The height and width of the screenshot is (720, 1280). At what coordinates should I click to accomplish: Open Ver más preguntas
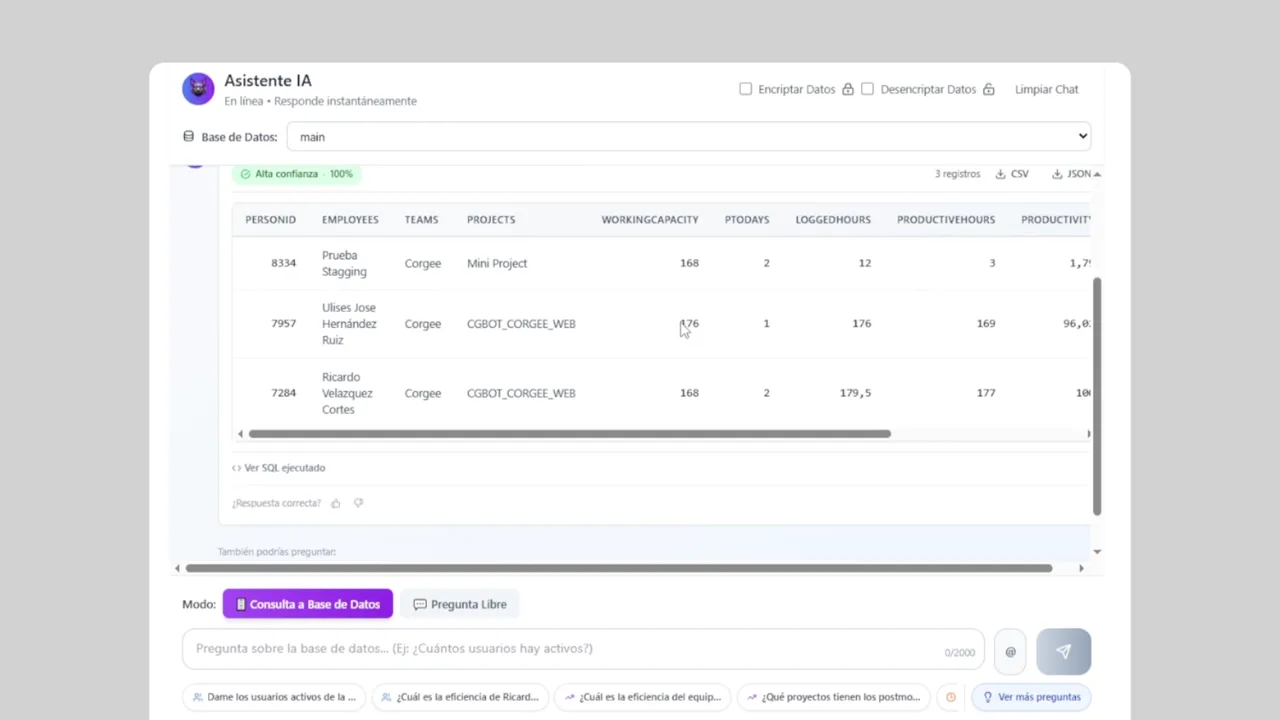[x=1031, y=697]
